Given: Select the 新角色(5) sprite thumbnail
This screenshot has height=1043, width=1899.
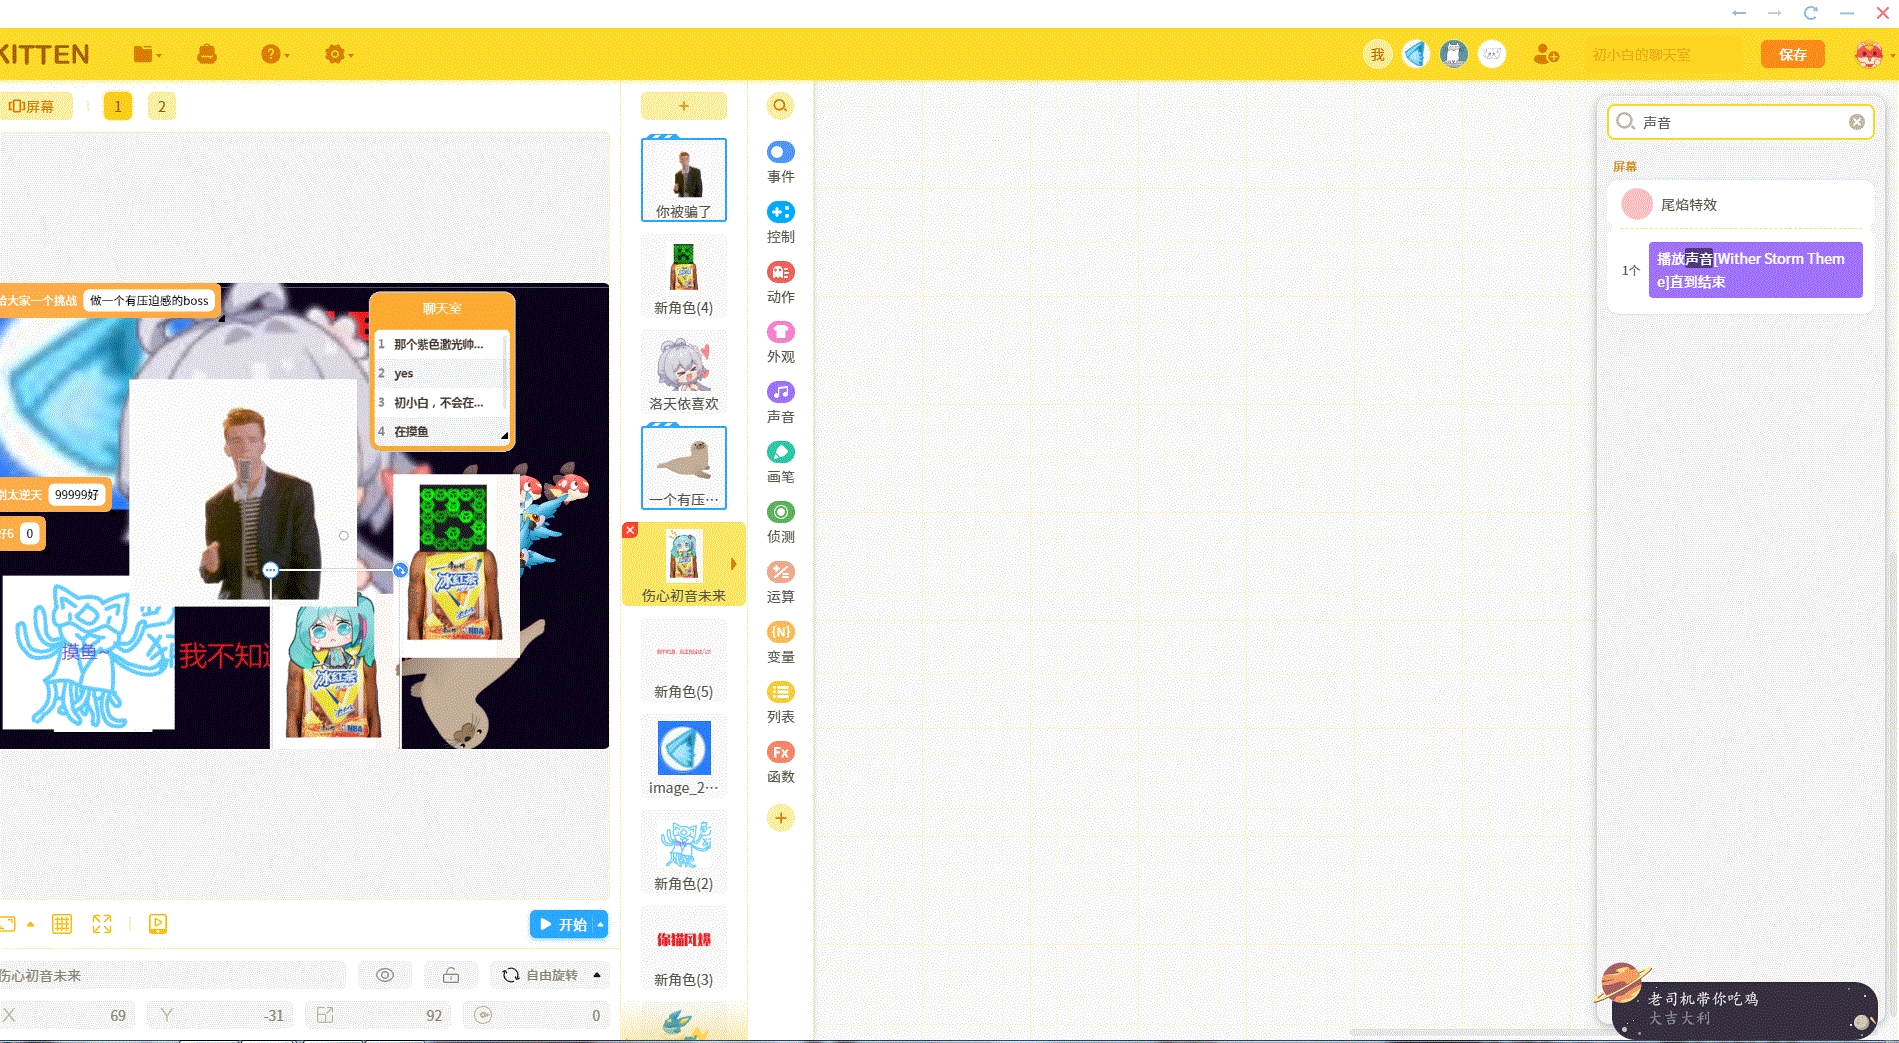Looking at the screenshot, I should (684, 661).
